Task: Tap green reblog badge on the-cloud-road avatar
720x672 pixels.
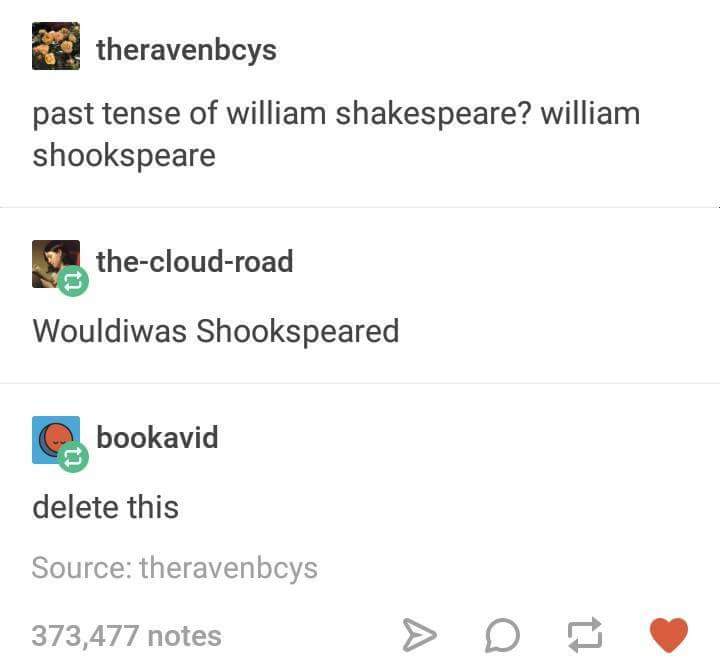Action: (73, 281)
